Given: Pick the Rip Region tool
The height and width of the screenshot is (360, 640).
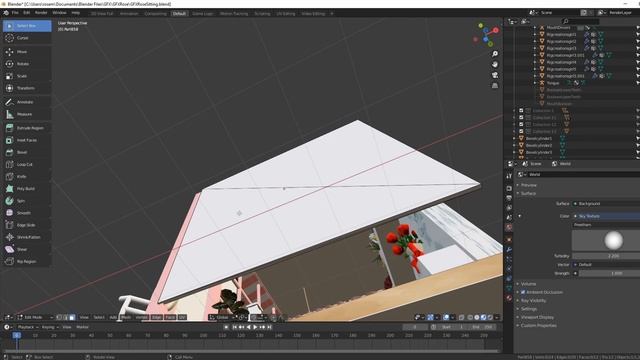Looking at the screenshot, I should coord(27,261).
